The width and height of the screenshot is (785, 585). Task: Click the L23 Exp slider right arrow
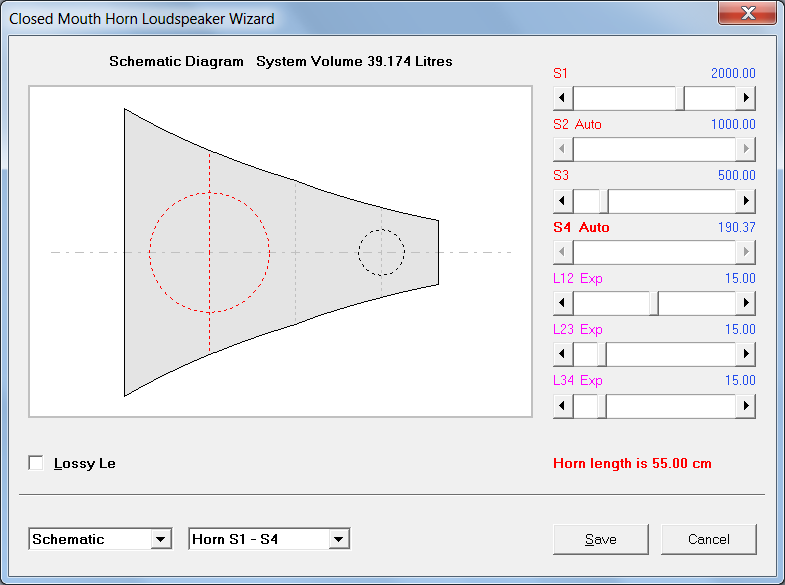(745, 354)
